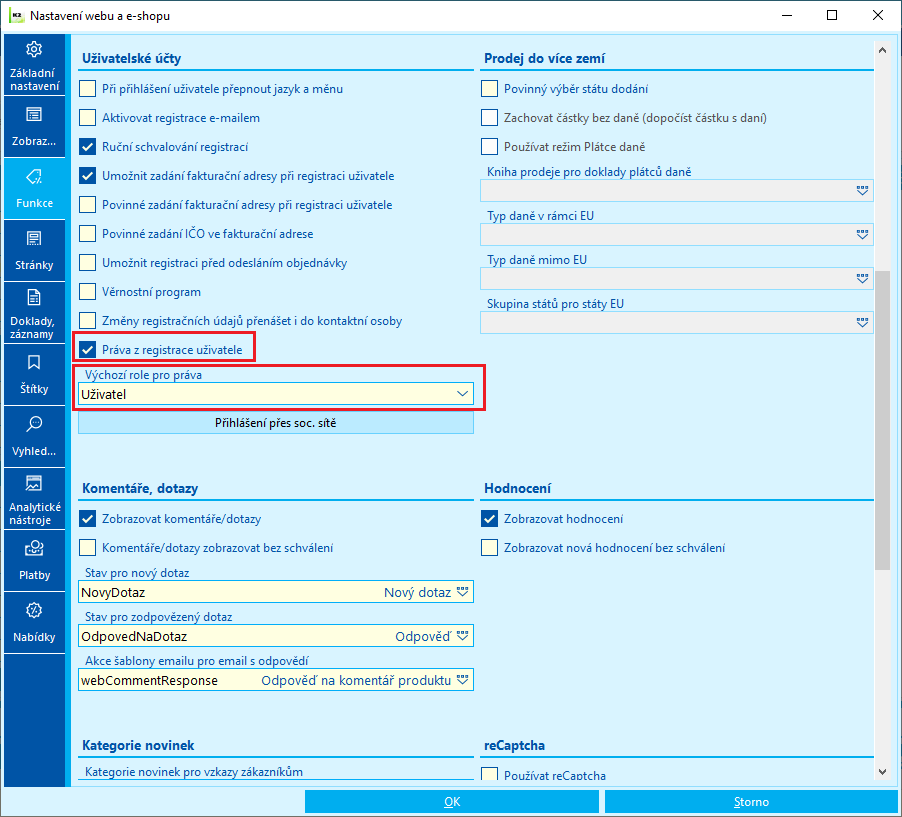Click the vertical scrollbar thumb
902x817 pixels.
coord(882,420)
